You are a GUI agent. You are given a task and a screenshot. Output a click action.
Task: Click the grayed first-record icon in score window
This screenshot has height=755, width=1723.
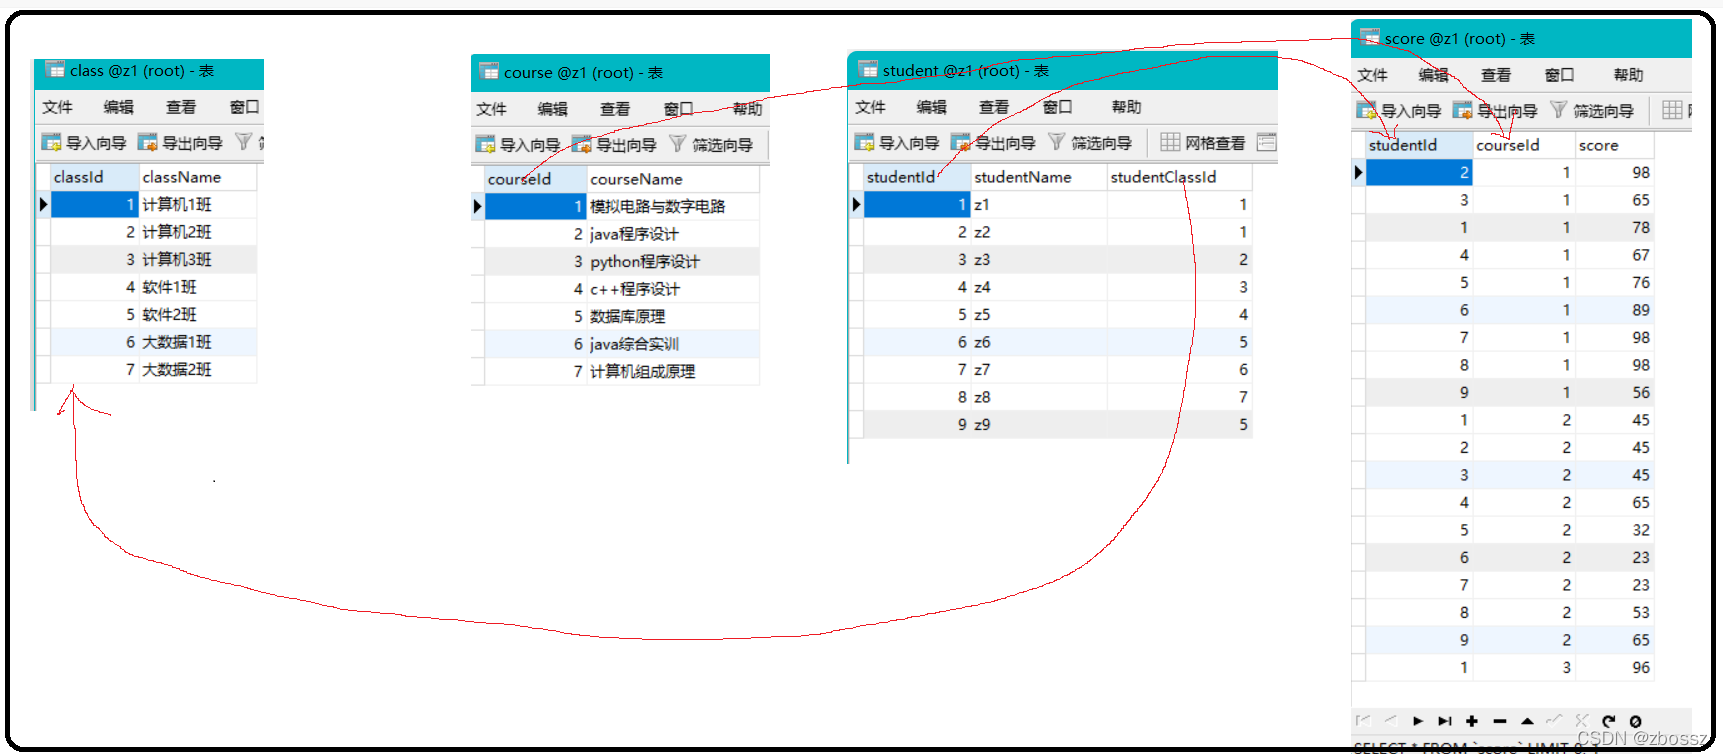tap(1363, 721)
